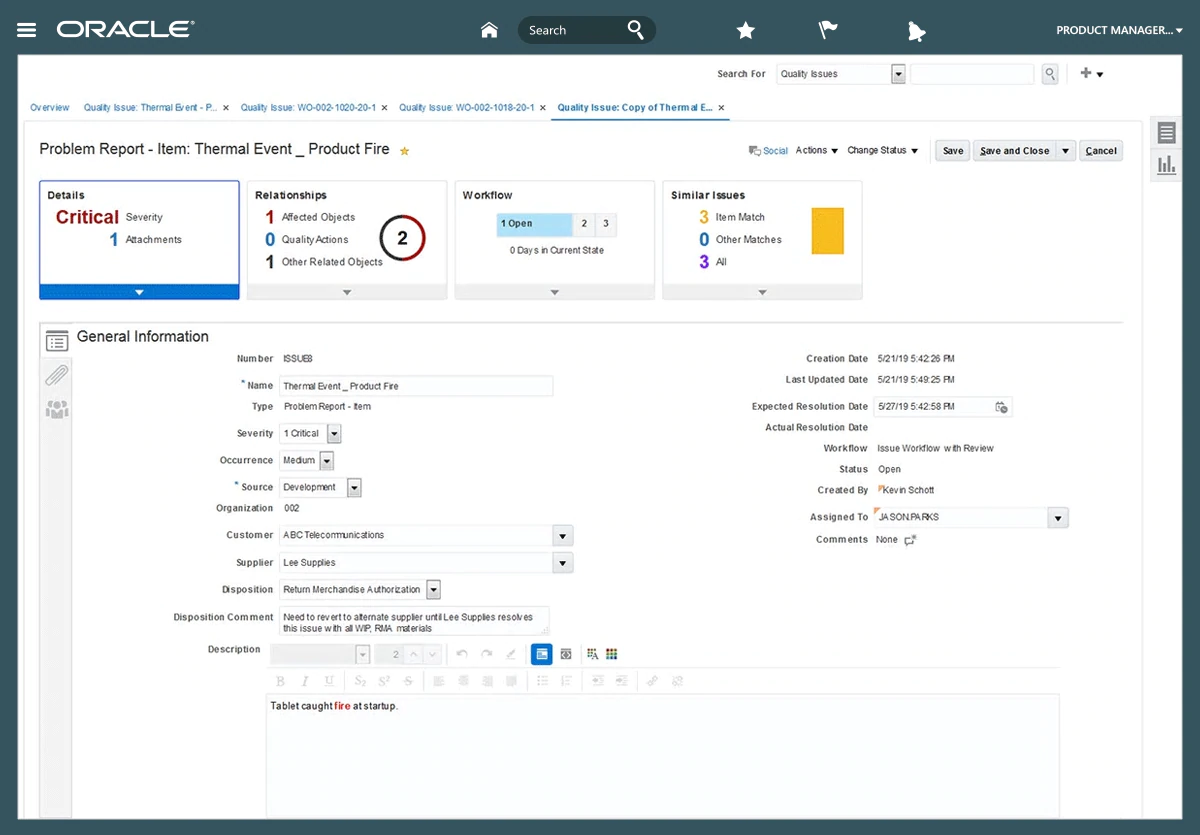Expand the Supplier dropdown list
The height and width of the screenshot is (835, 1200).
[x=562, y=563]
